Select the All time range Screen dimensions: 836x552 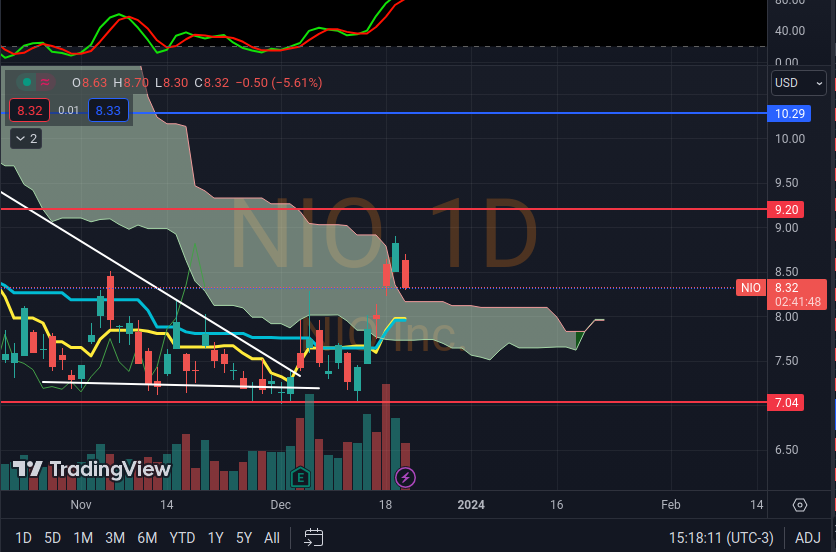272,538
